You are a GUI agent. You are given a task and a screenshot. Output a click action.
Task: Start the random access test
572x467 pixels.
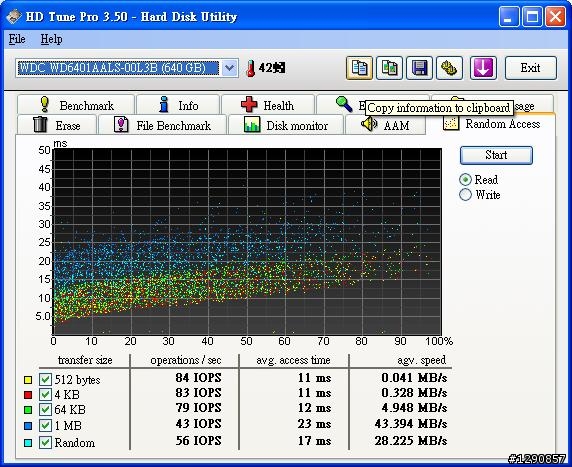pos(496,155)
